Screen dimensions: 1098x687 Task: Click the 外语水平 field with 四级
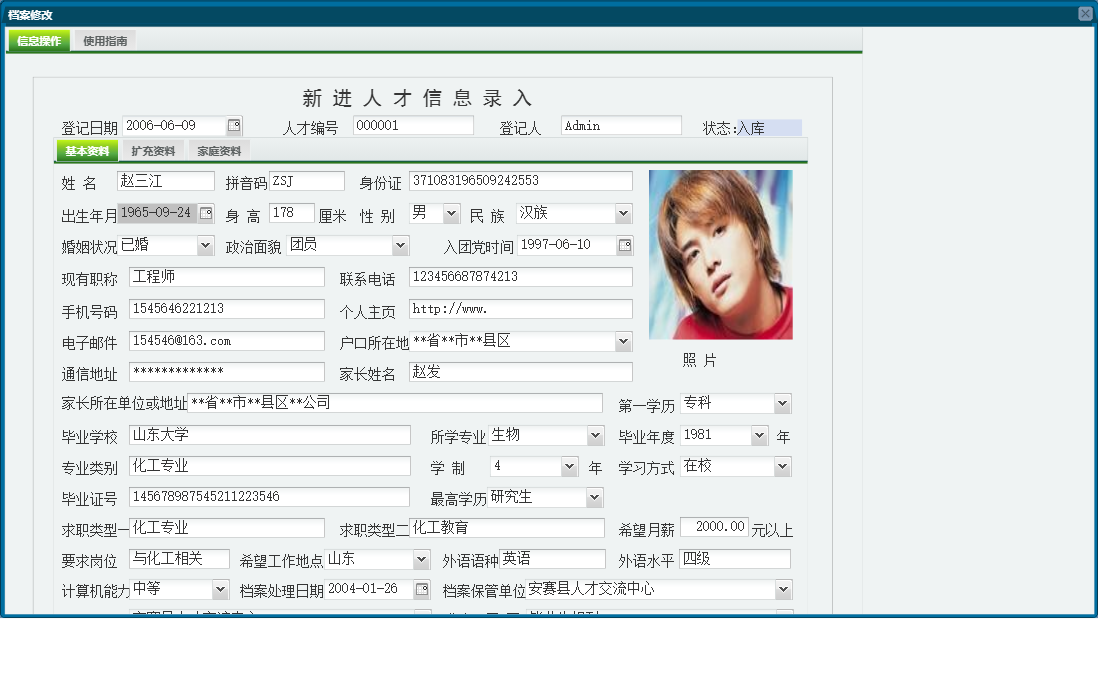click(x=735, y=559)
